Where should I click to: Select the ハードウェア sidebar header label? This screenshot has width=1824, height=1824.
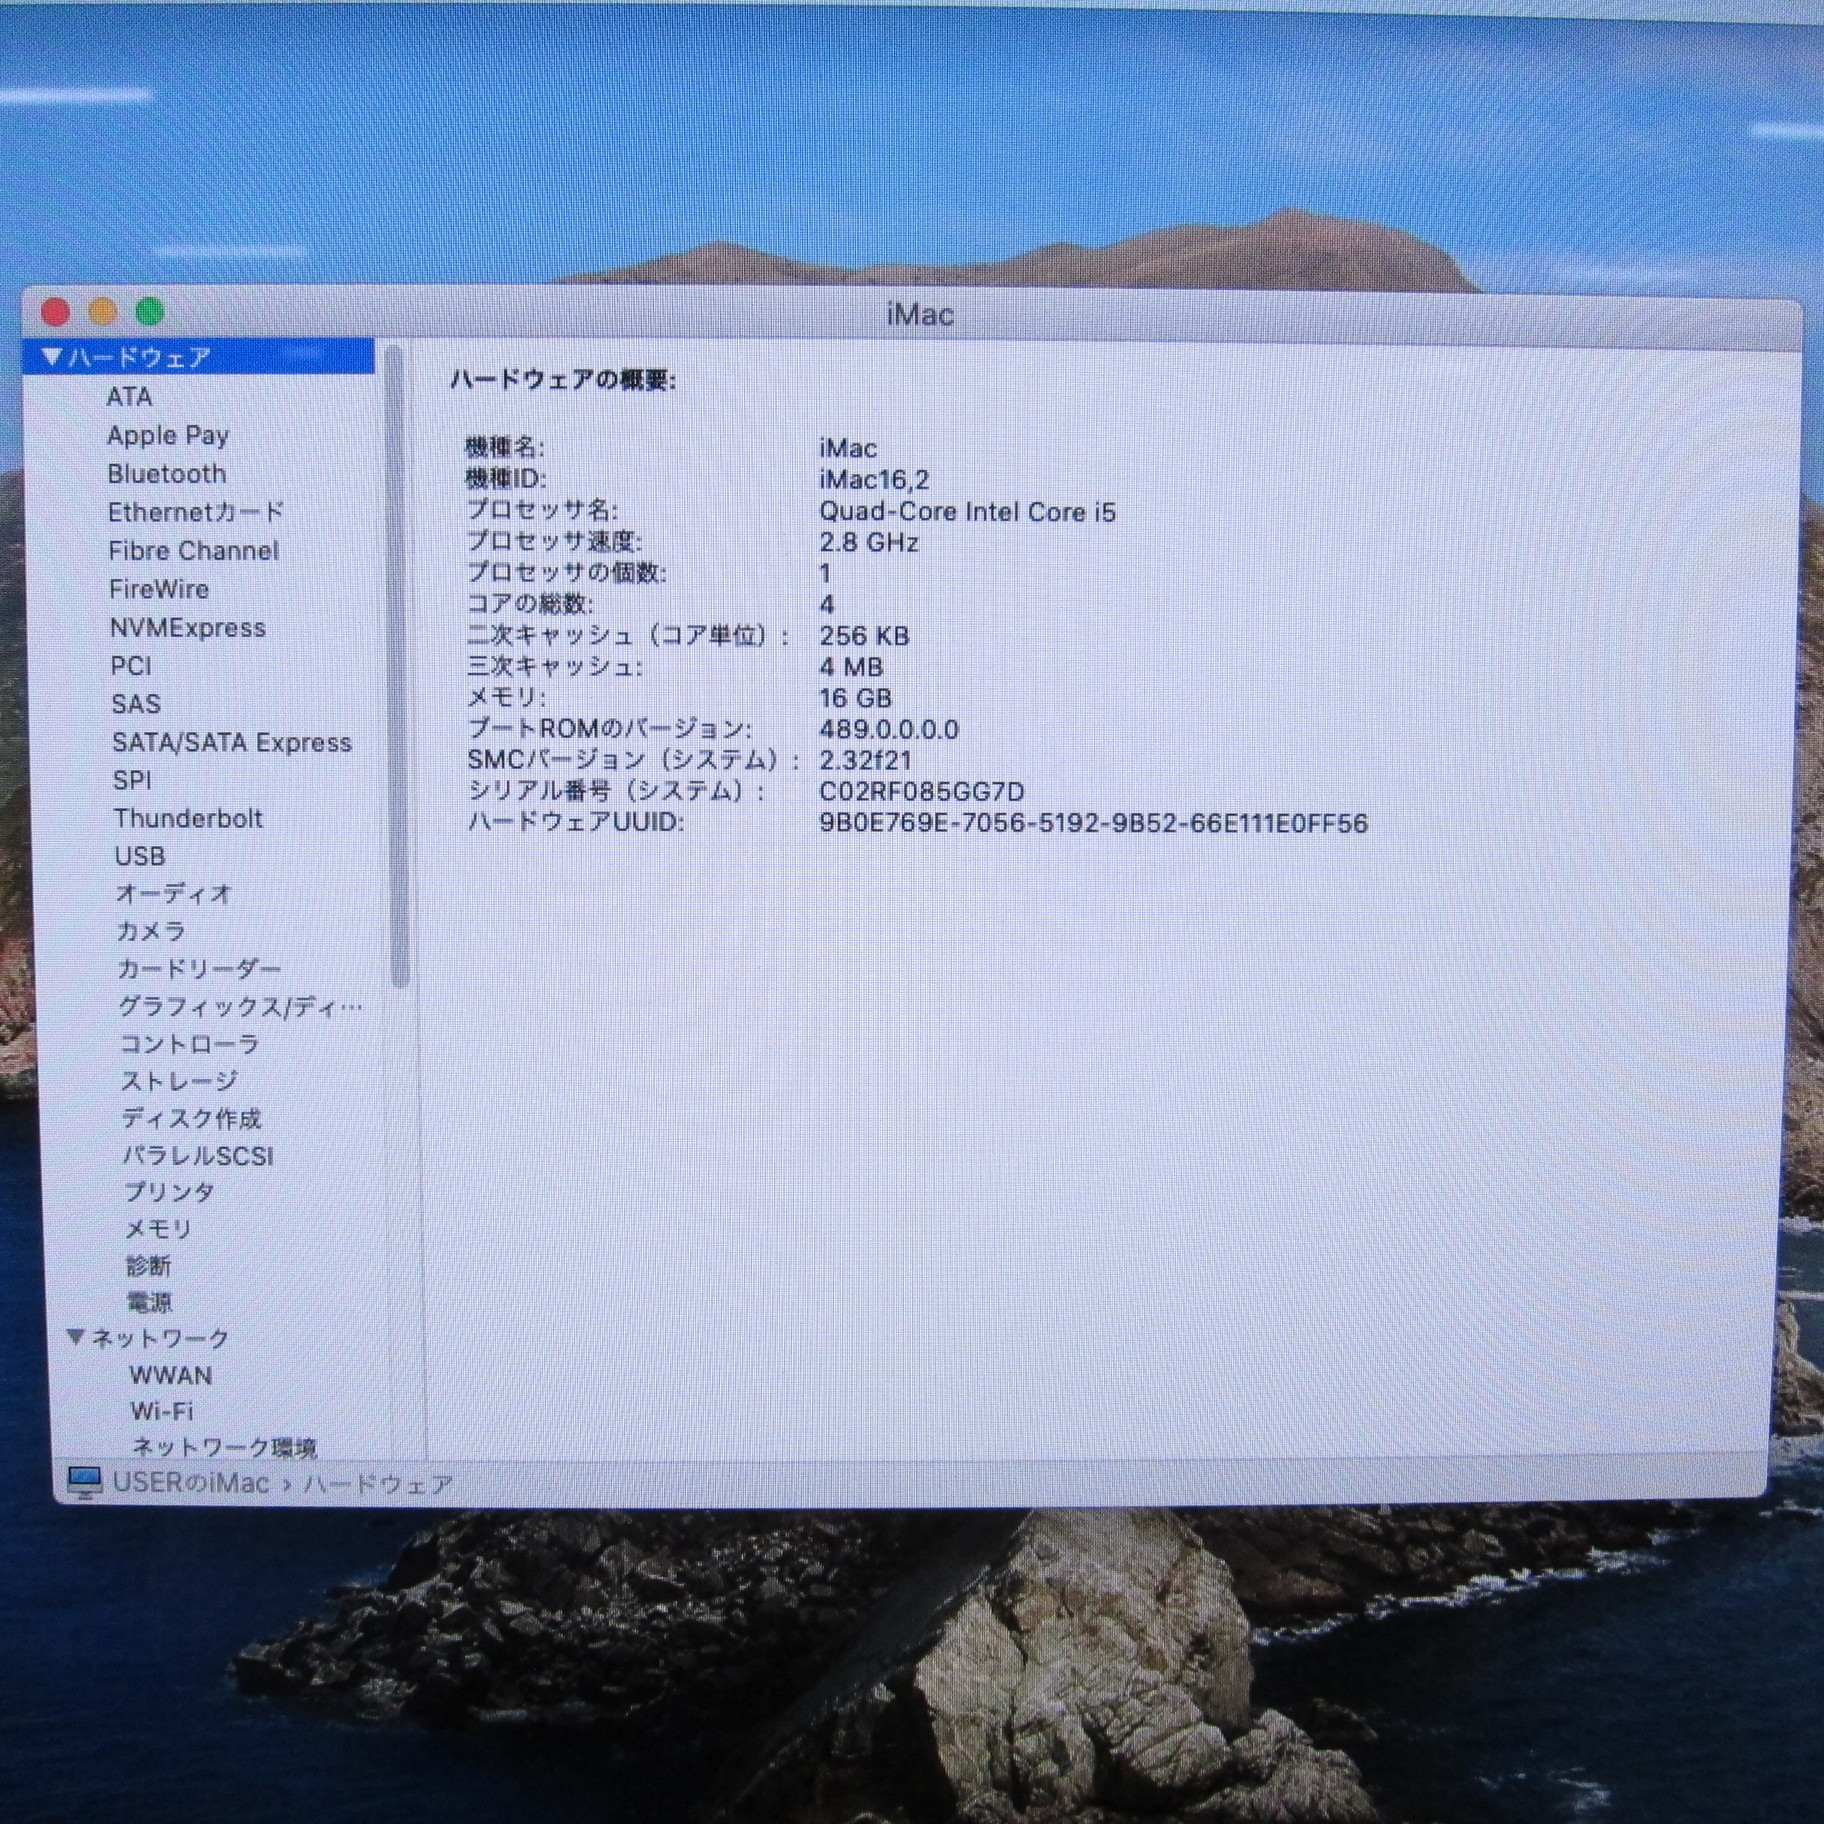pyautogui.click(x=139, y=357)
